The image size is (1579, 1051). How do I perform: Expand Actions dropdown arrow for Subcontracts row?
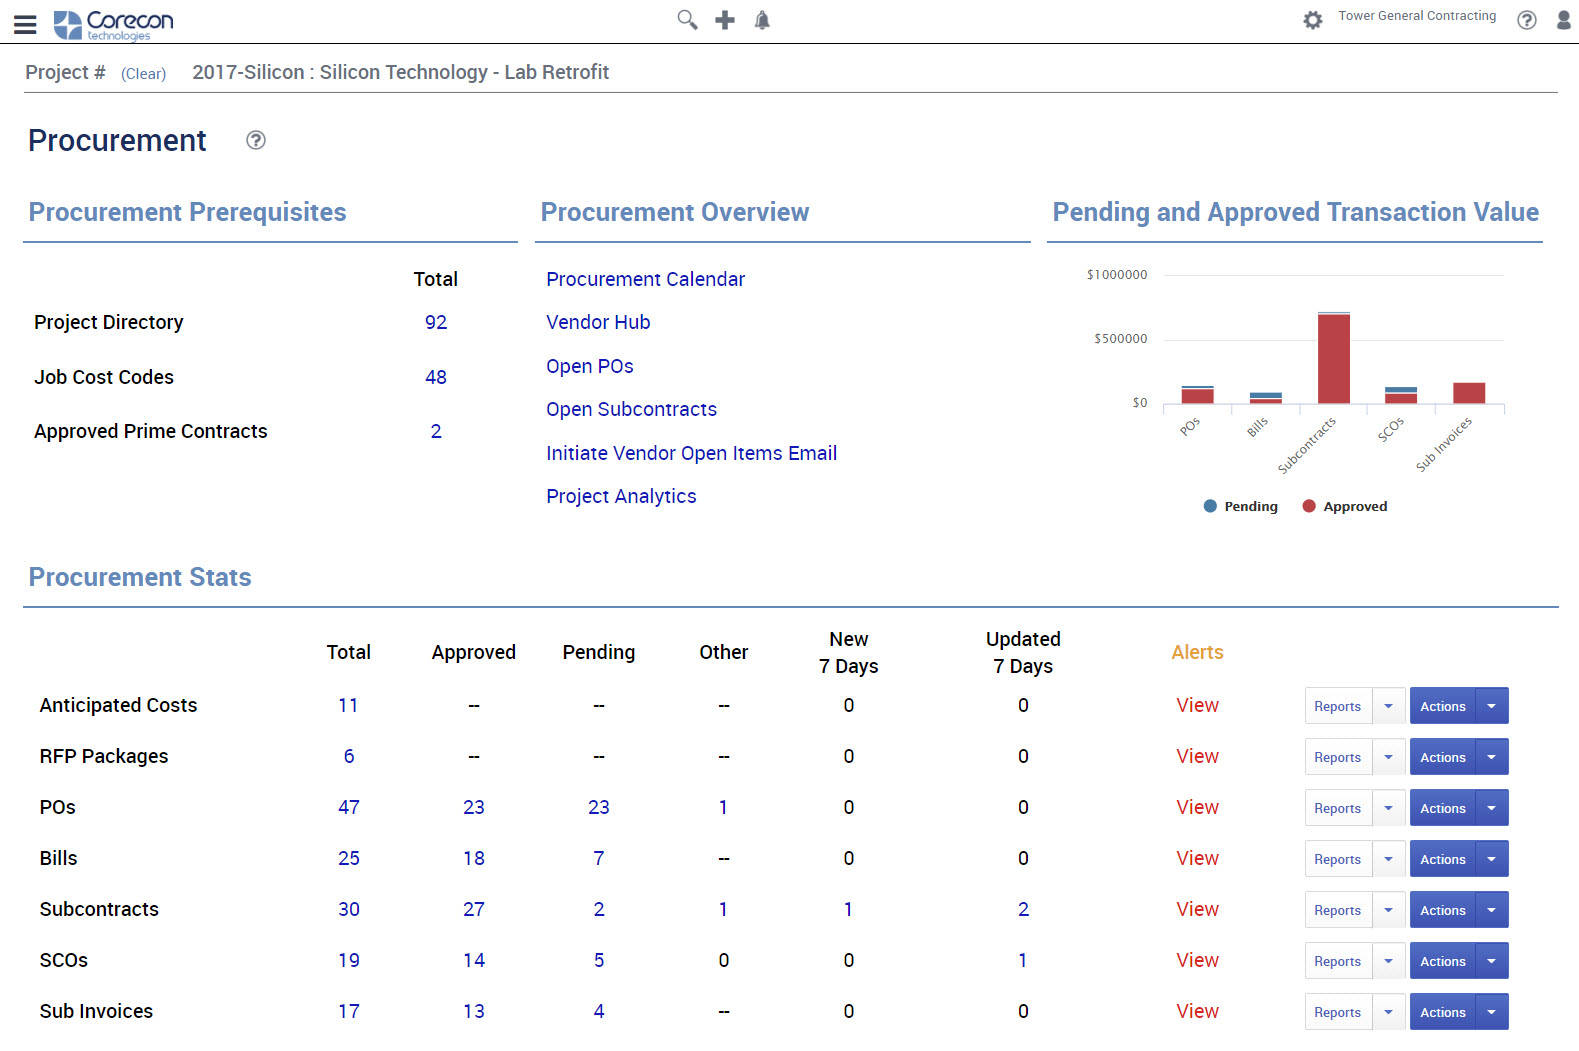[x=1491, y=910]
